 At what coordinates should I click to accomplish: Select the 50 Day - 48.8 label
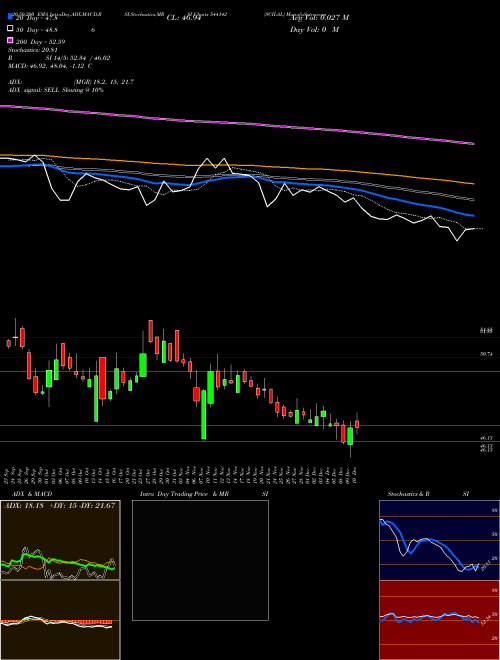37,30
